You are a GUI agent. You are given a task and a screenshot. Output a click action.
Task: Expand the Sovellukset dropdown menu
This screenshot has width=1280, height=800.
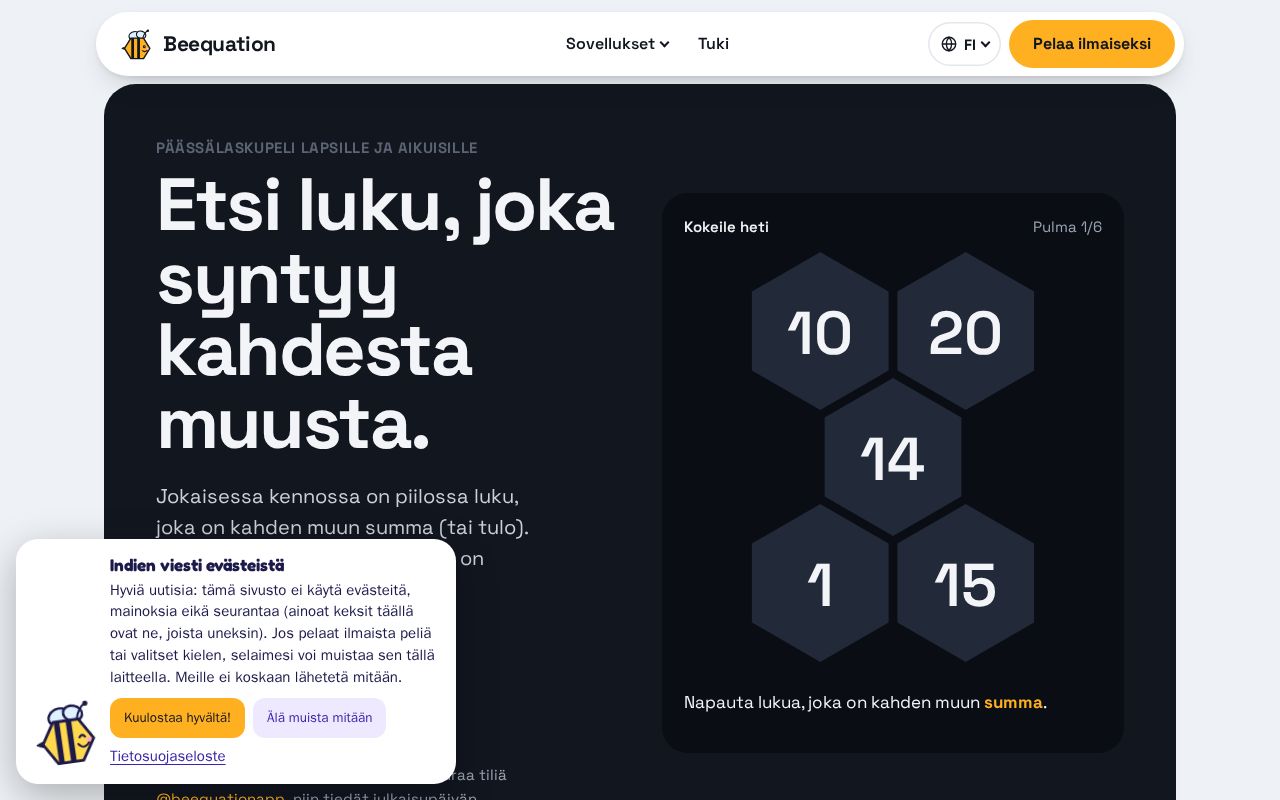coord(618,44)
